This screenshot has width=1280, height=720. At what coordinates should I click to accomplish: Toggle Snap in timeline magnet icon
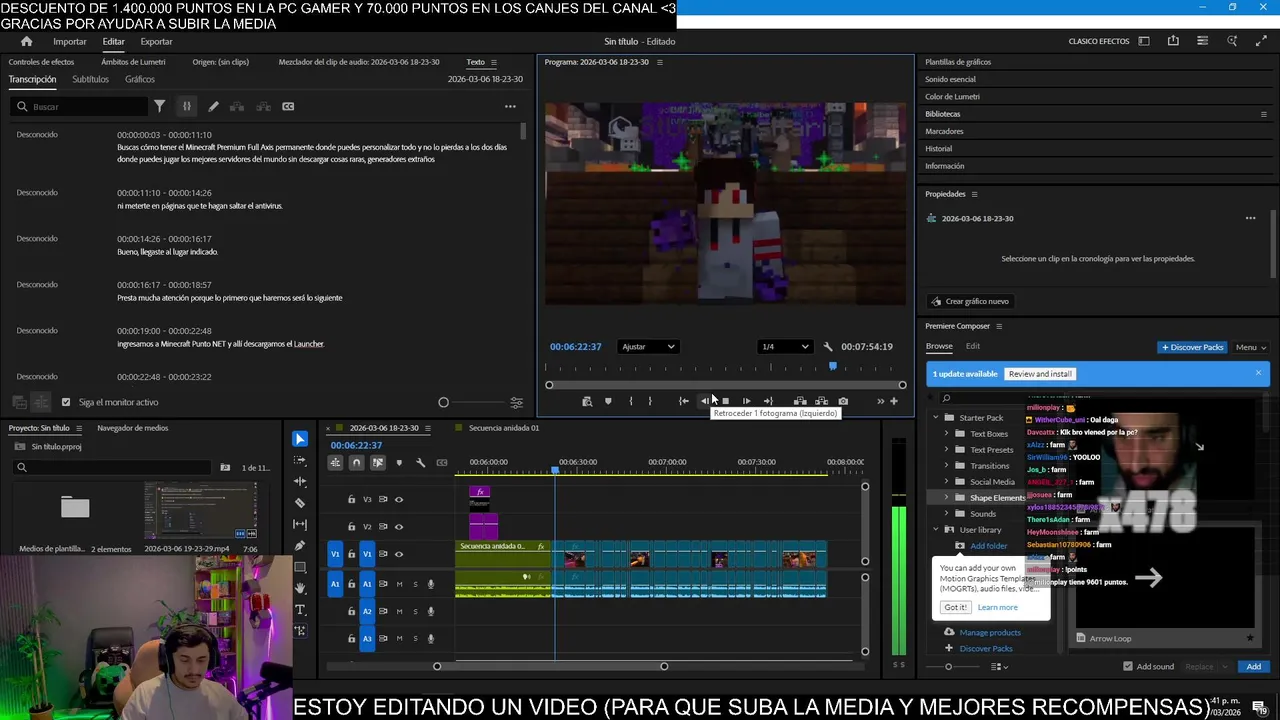click(356, 463)
